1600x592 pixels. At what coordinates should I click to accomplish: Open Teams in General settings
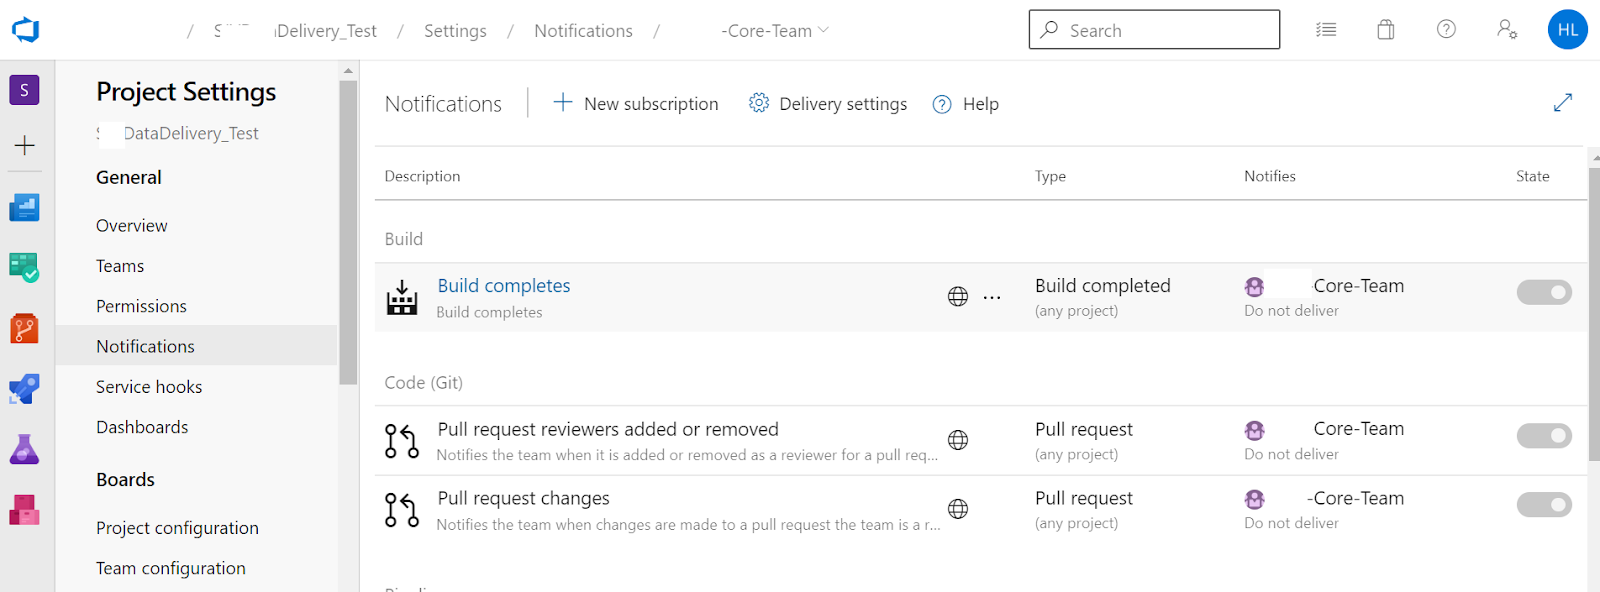click(120, 266)
